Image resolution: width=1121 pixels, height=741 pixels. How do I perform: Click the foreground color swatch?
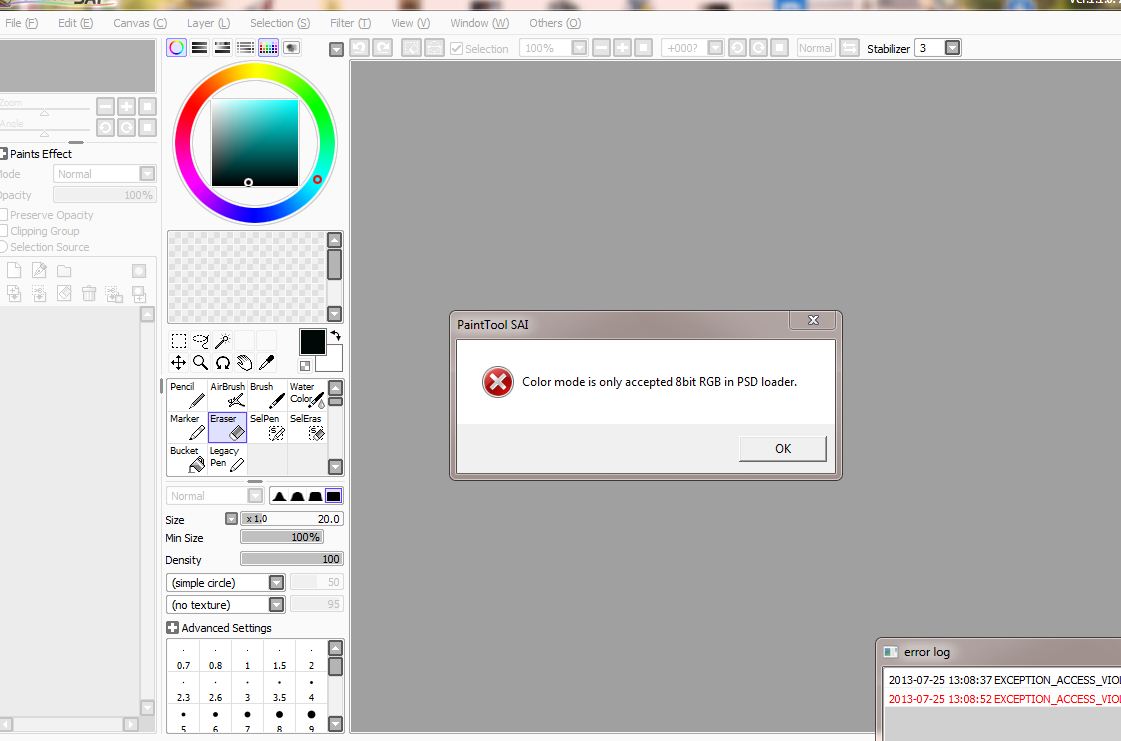(312, 342)
